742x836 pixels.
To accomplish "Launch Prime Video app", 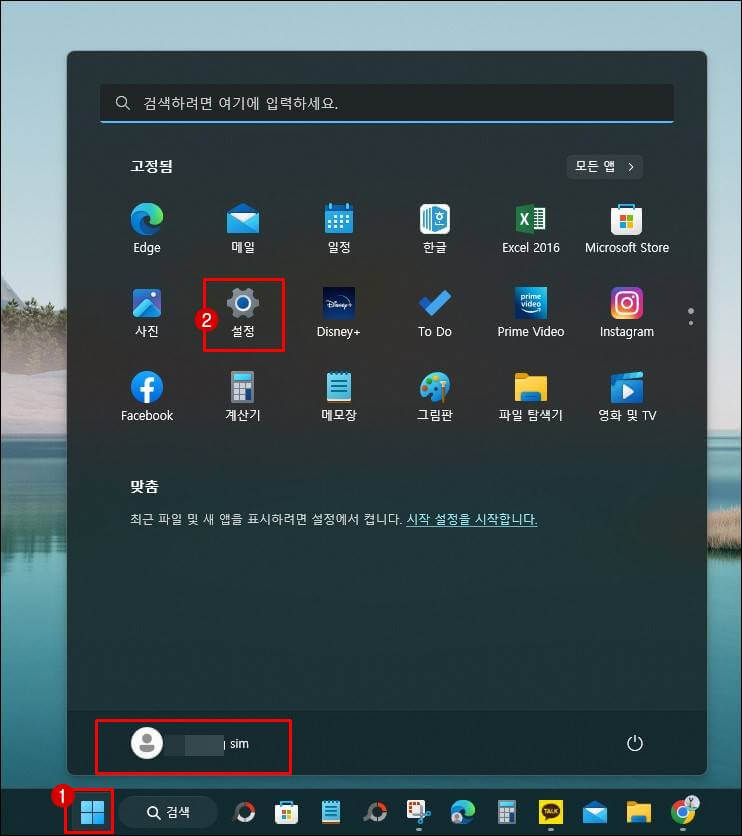I will pos(530,312).
